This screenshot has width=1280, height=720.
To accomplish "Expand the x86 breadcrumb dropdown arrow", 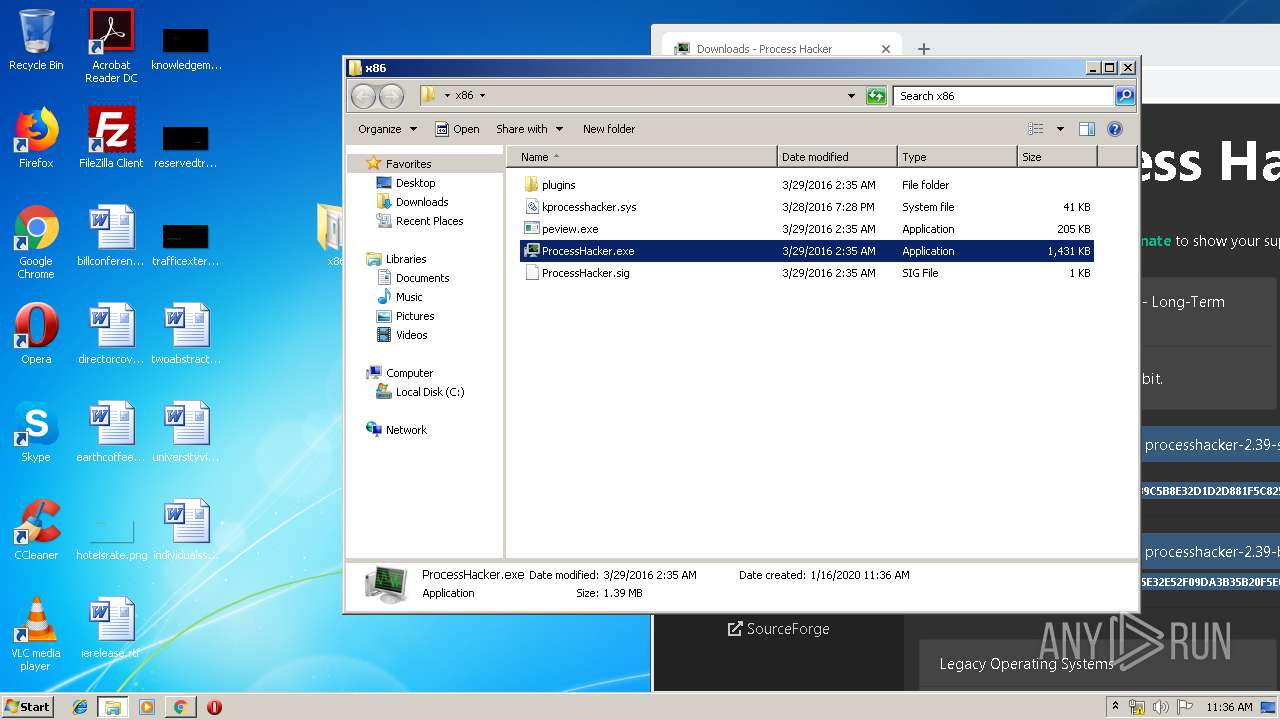I will pyautogui.click(x=482, y=96).
